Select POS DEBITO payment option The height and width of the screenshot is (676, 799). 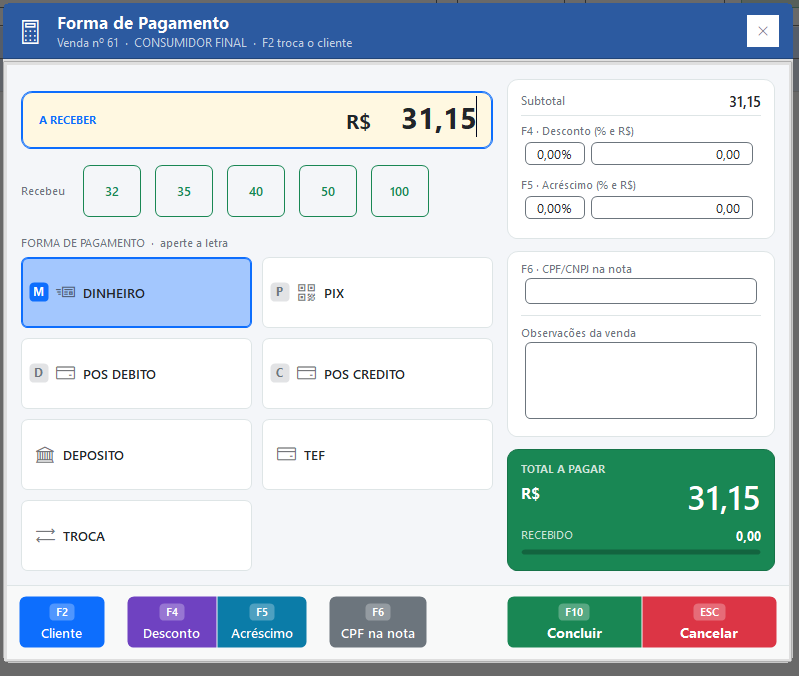tap(136, 373)
